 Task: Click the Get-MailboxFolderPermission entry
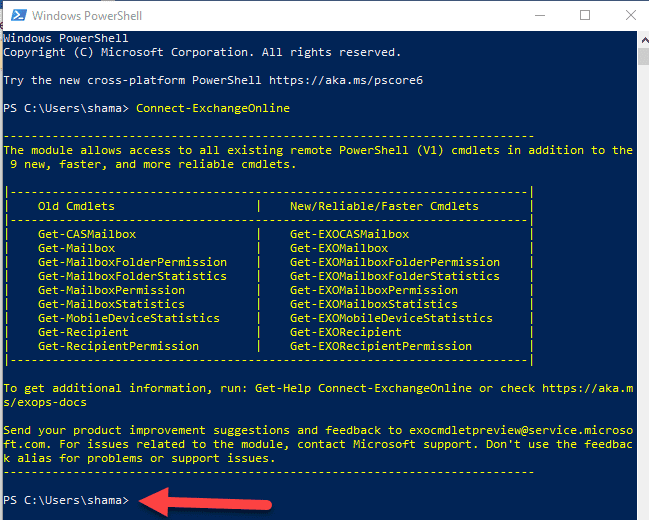click(x=132, y=262)
